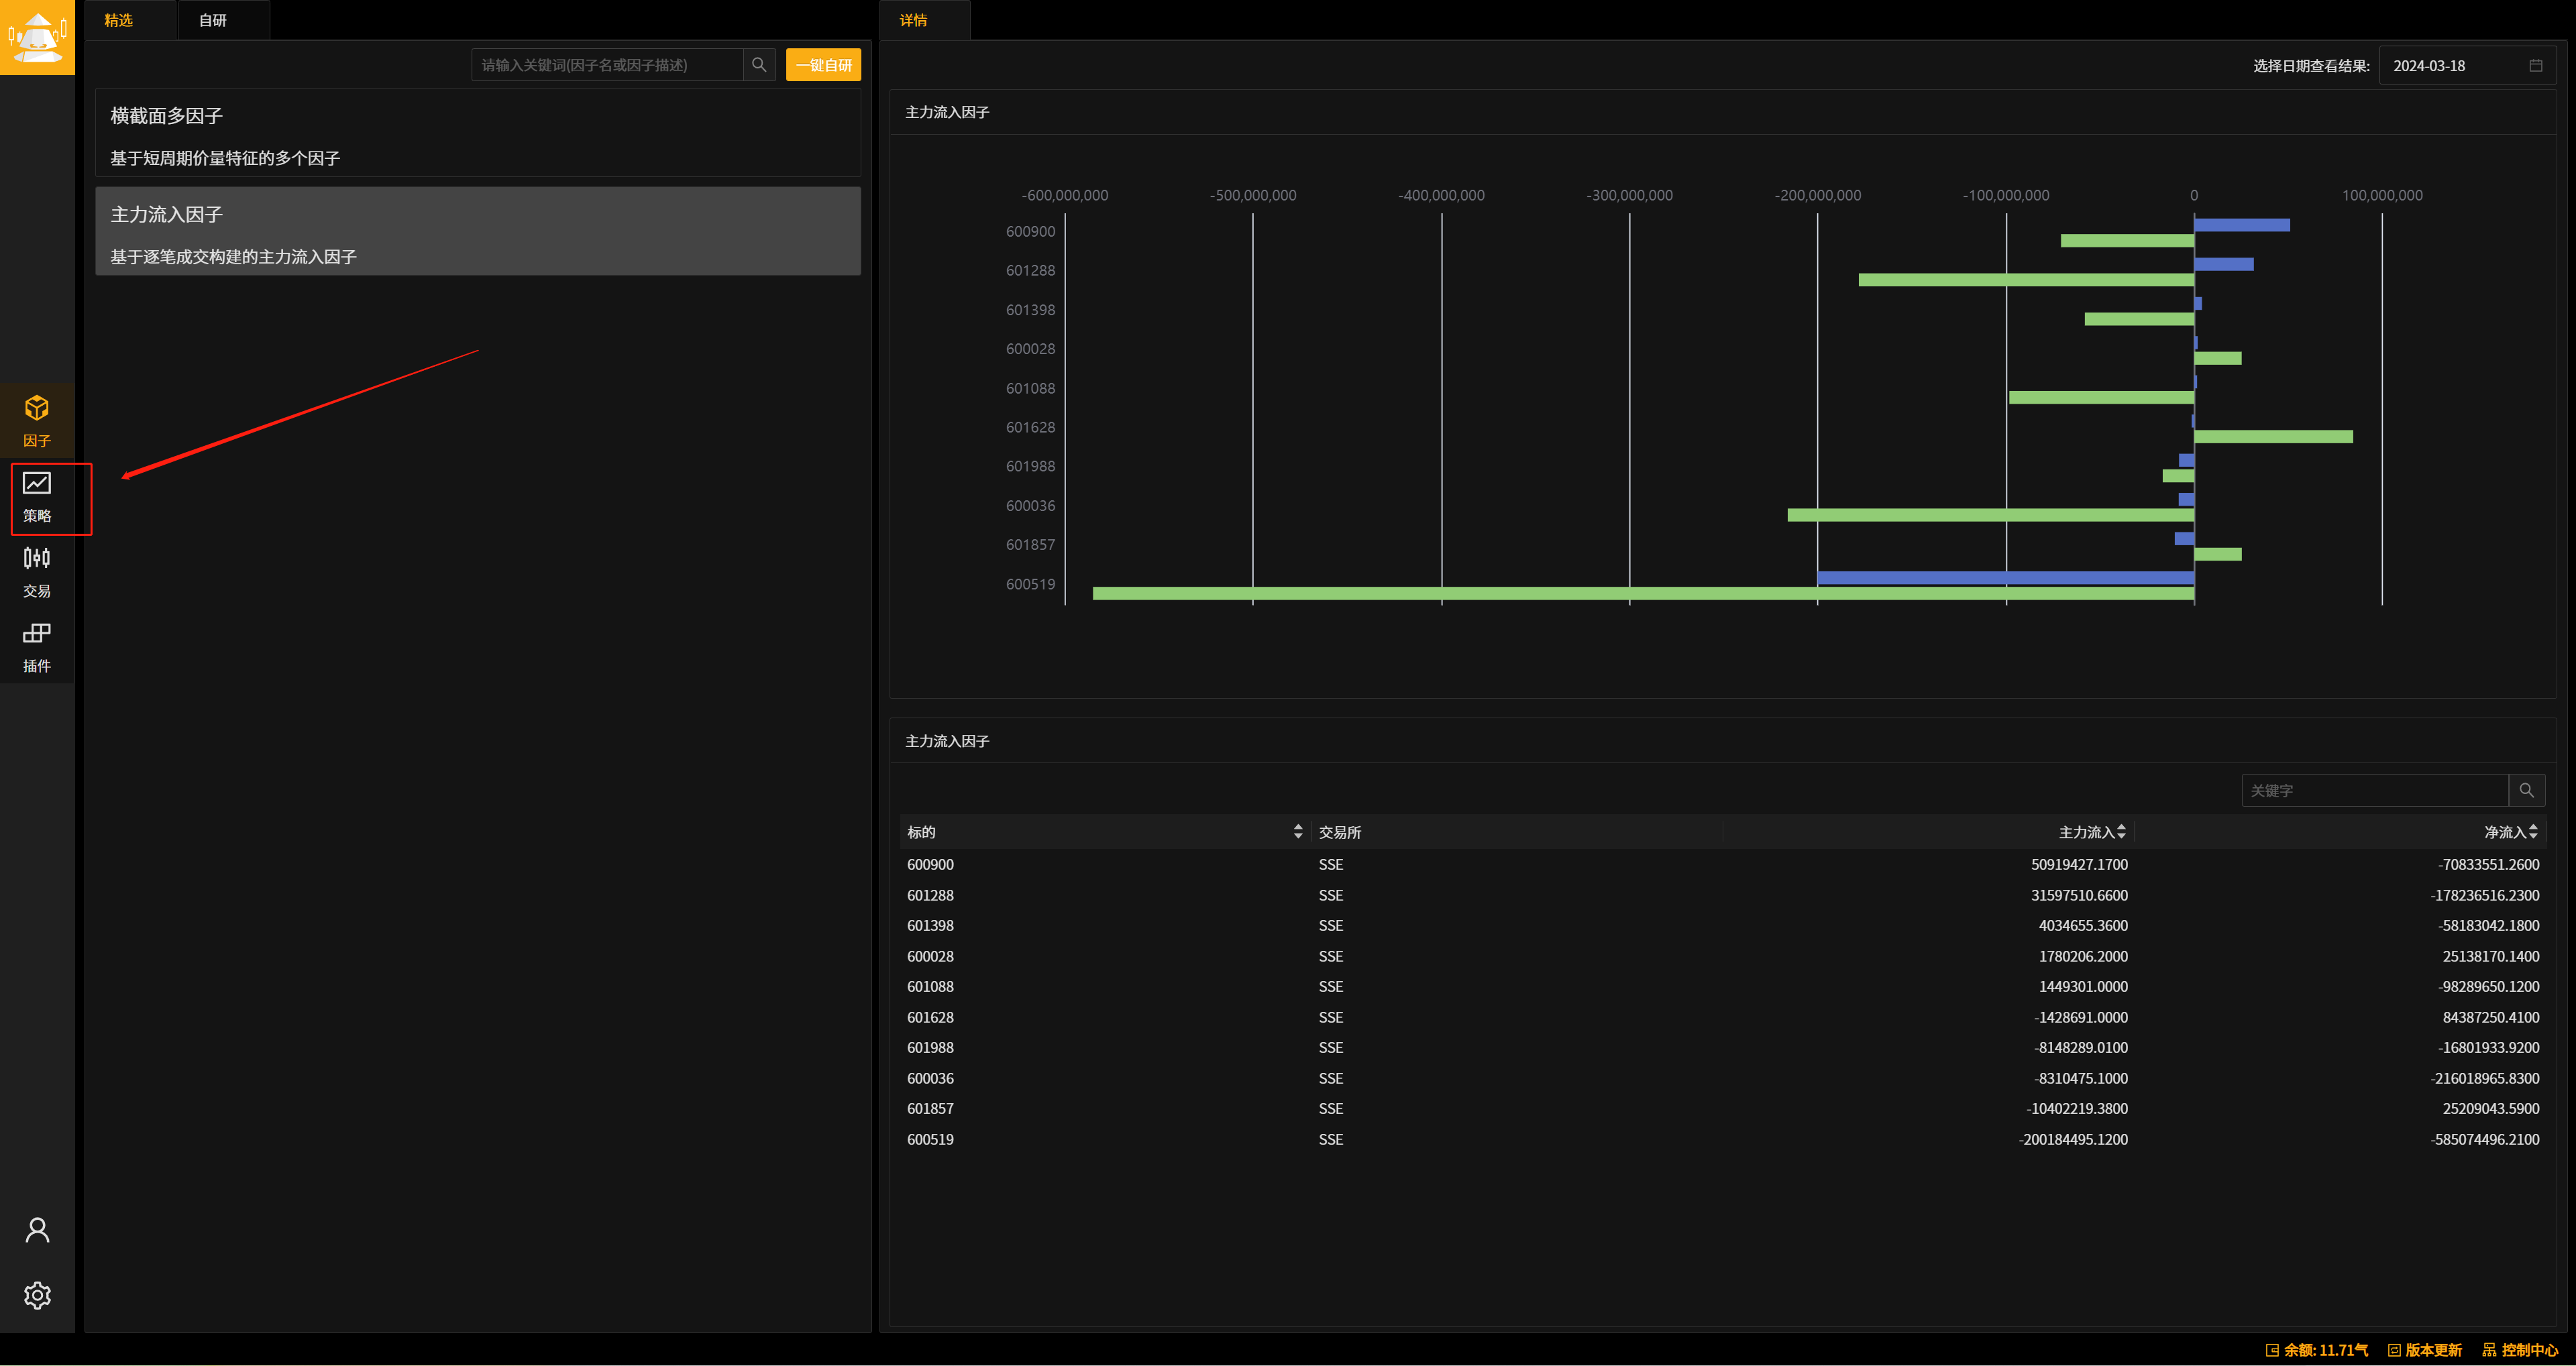Screen dimensions: 2576x1366
Task: Select the 详情 tab
Action: pos(913,20)
